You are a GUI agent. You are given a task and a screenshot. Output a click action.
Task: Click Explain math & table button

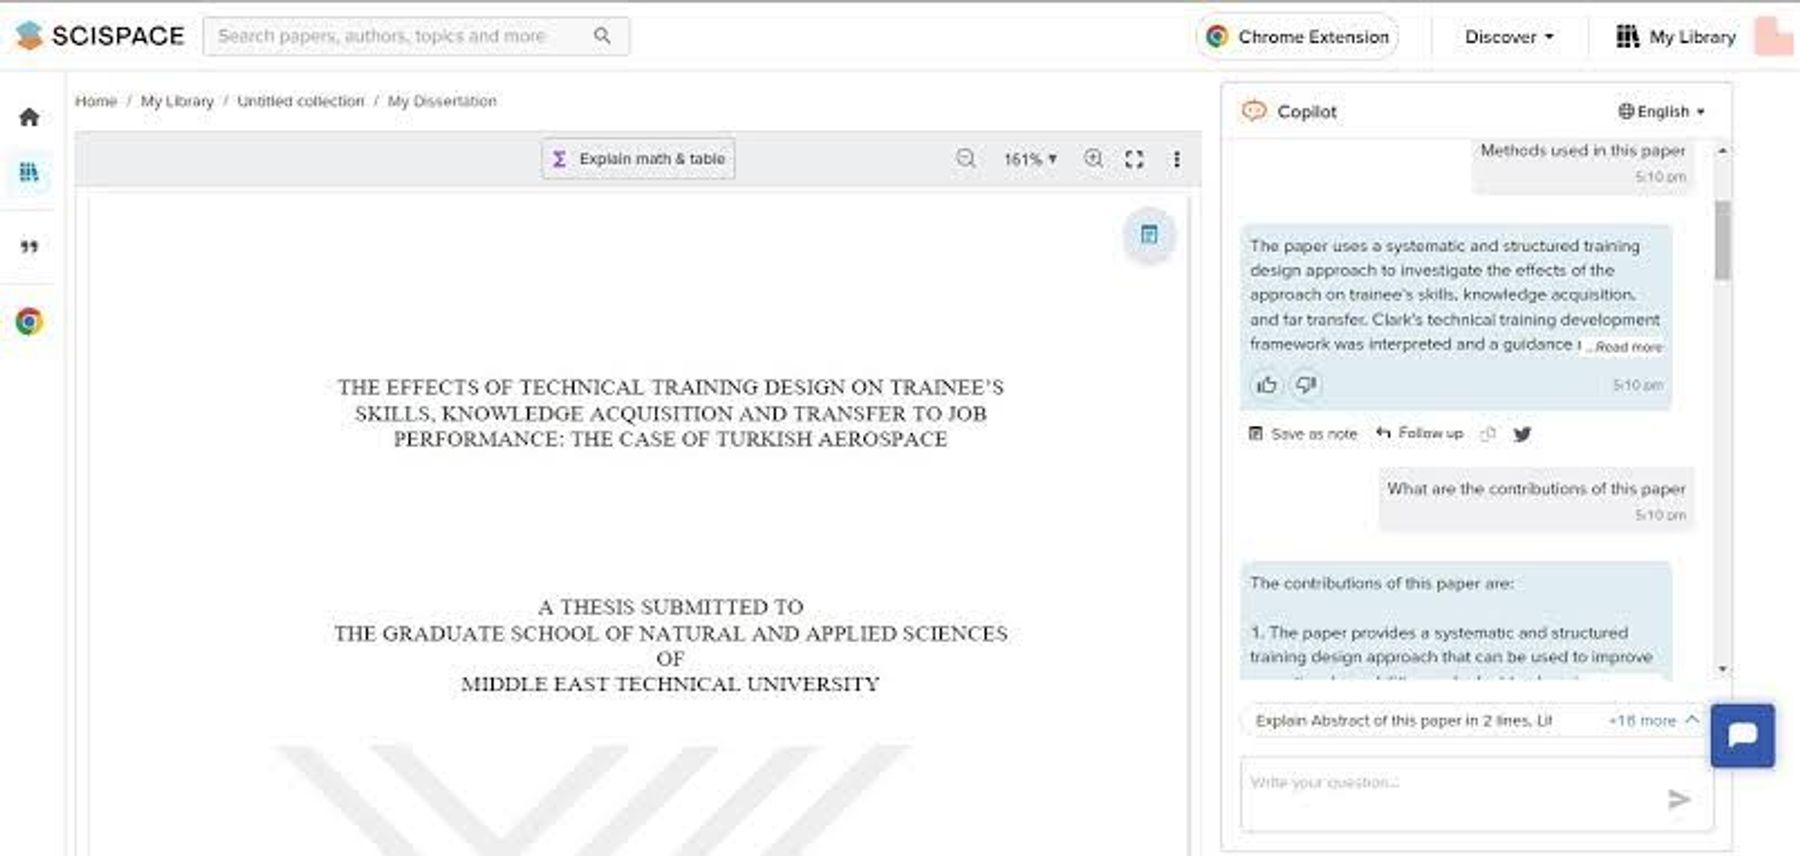click(x=638, y=159)
